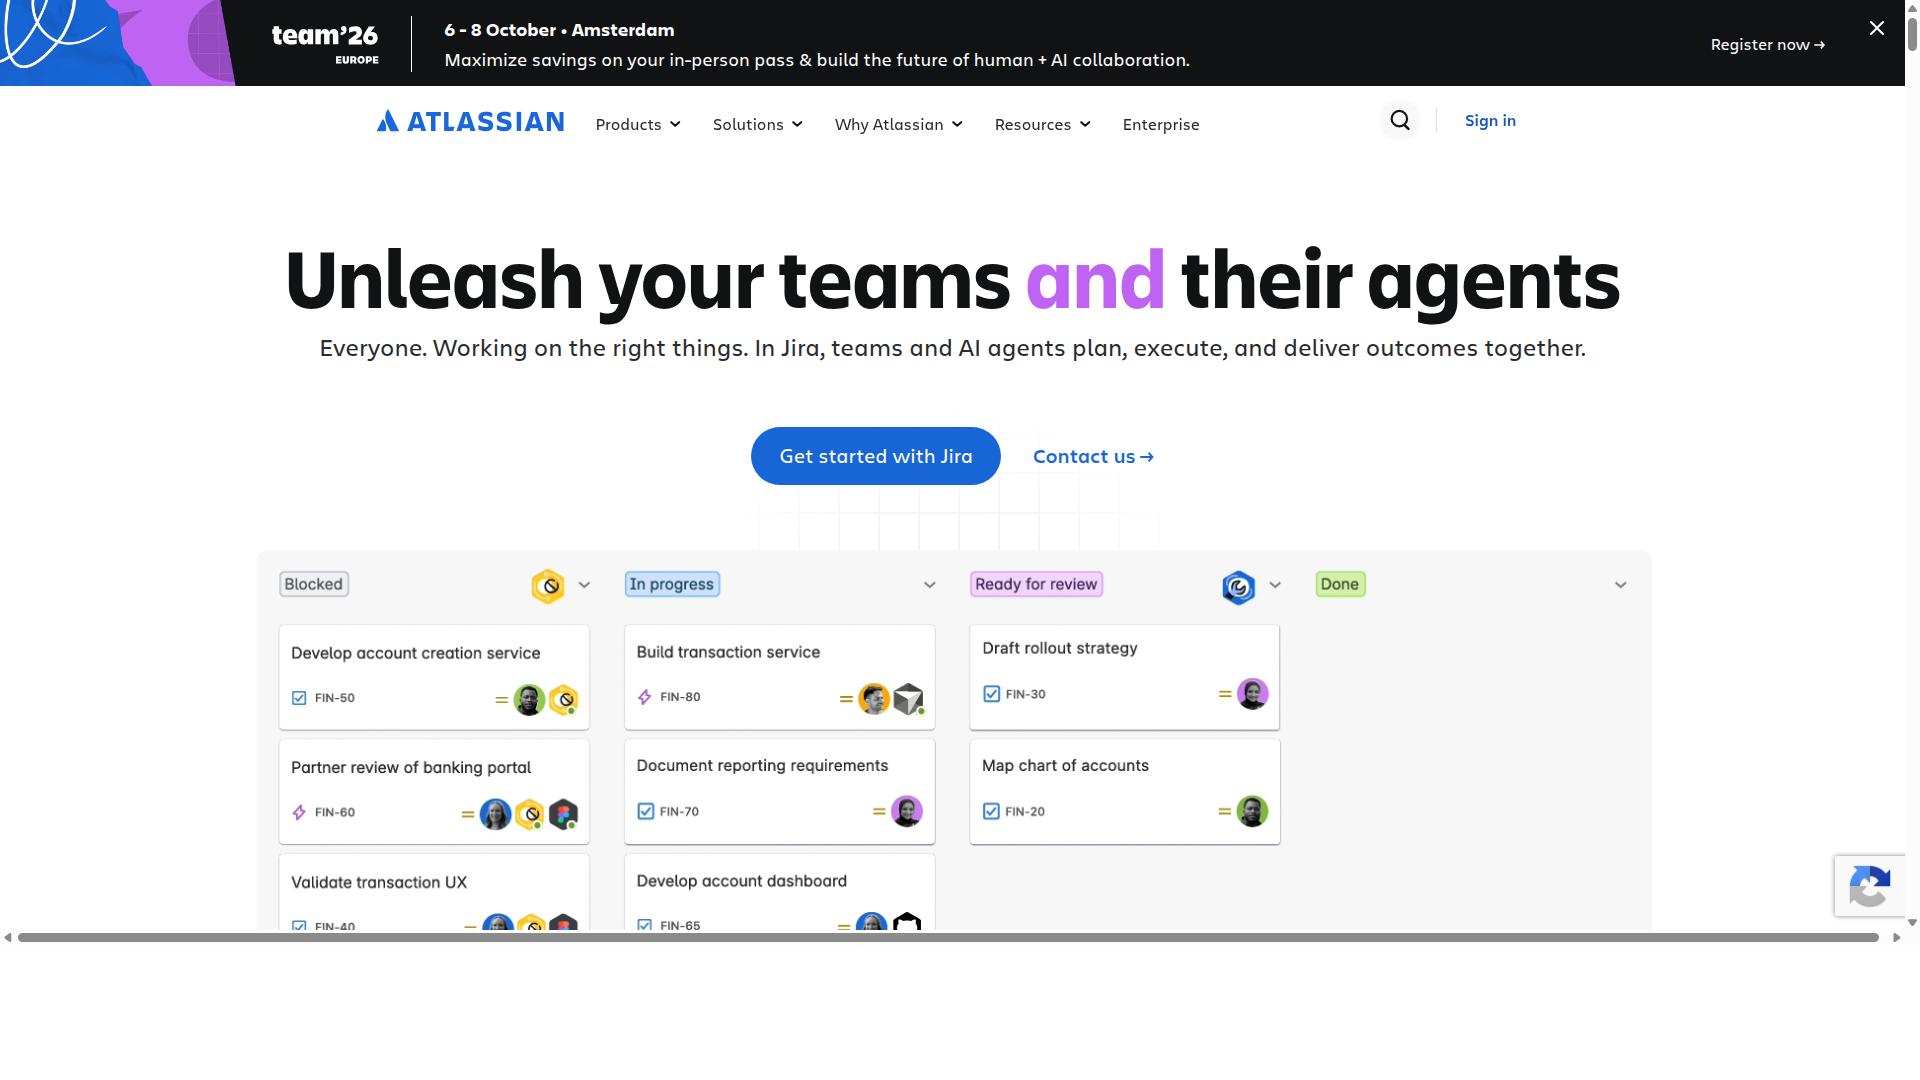Click the blue agent icon in Ready for review header
The width and height of the screenshot is (1920, 1080).
[1238, 587]
